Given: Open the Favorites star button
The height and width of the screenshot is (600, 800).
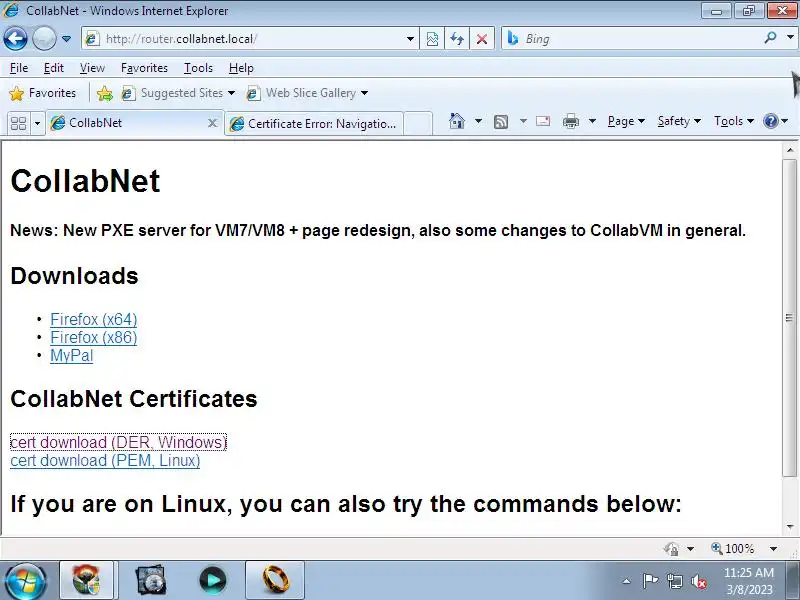Looking at the screenshot, I should [43, 93].
